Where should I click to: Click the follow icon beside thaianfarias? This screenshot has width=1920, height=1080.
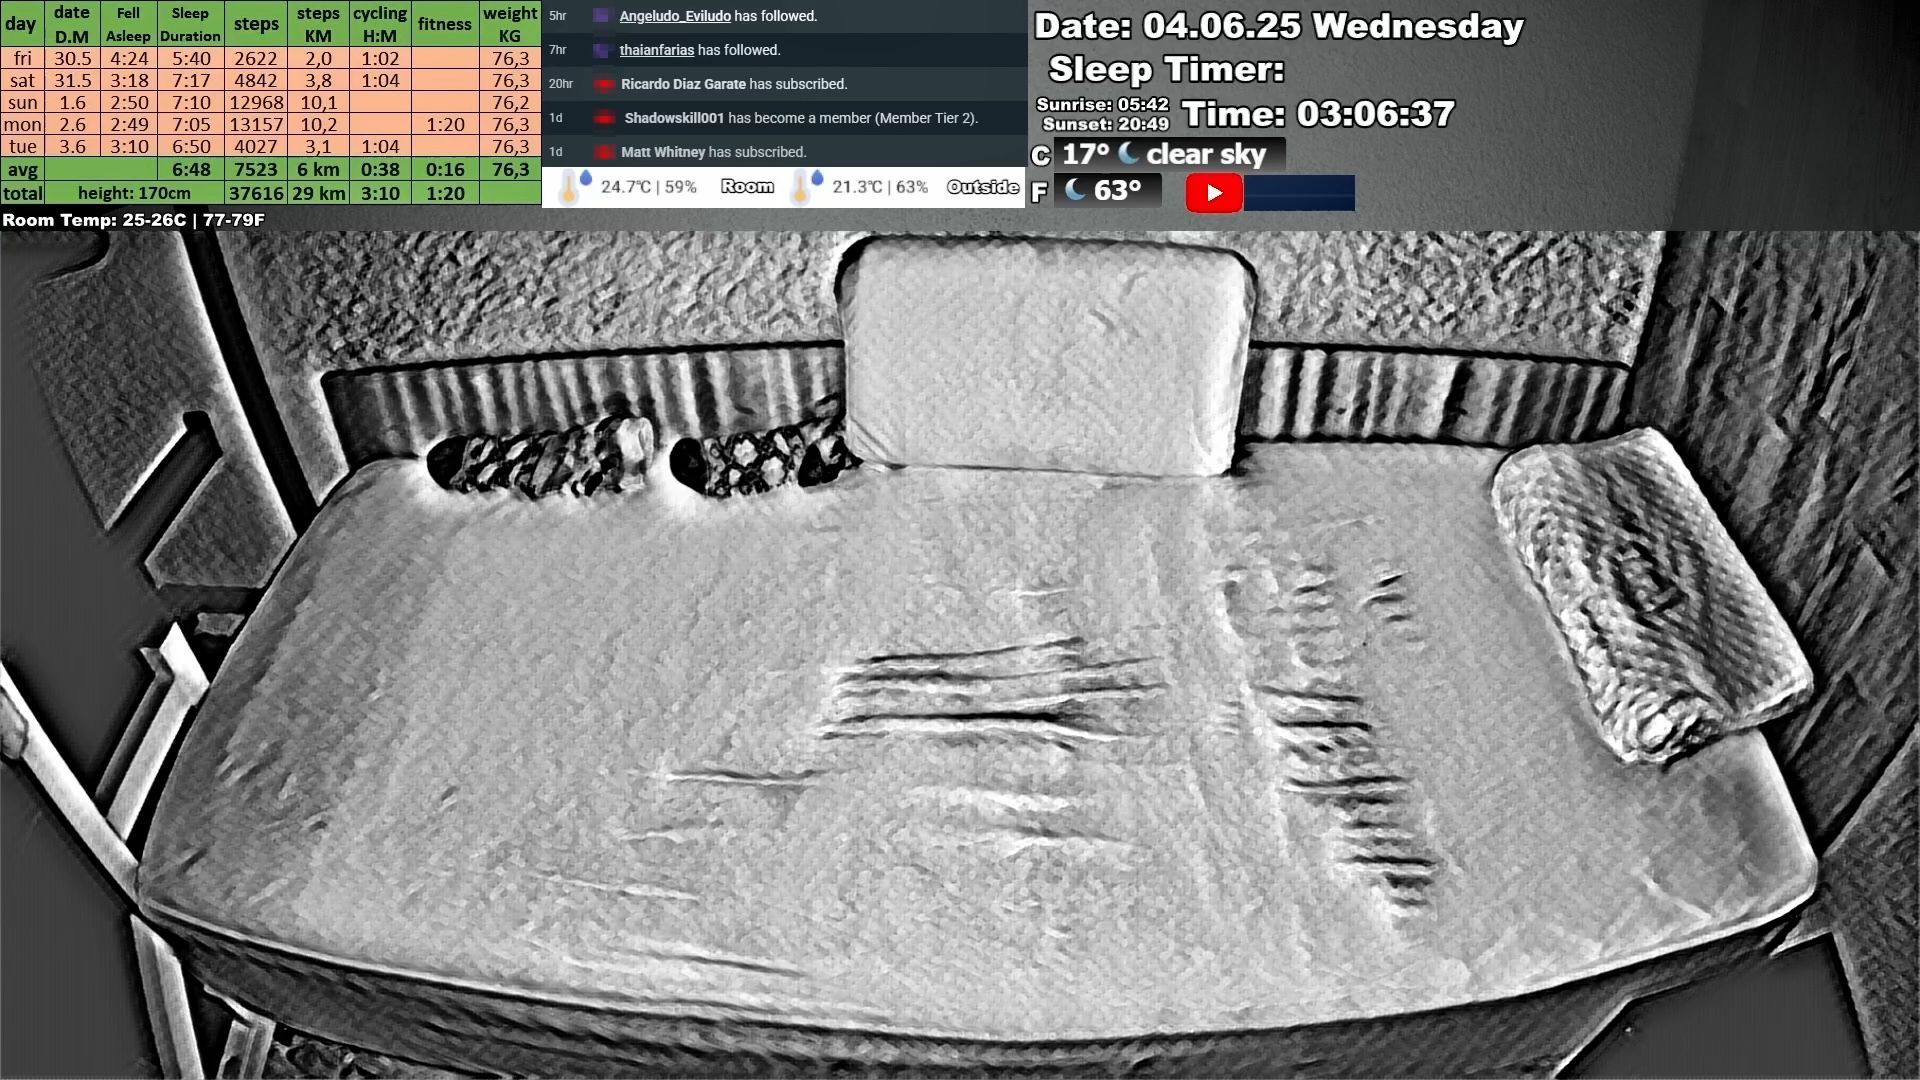601,50
